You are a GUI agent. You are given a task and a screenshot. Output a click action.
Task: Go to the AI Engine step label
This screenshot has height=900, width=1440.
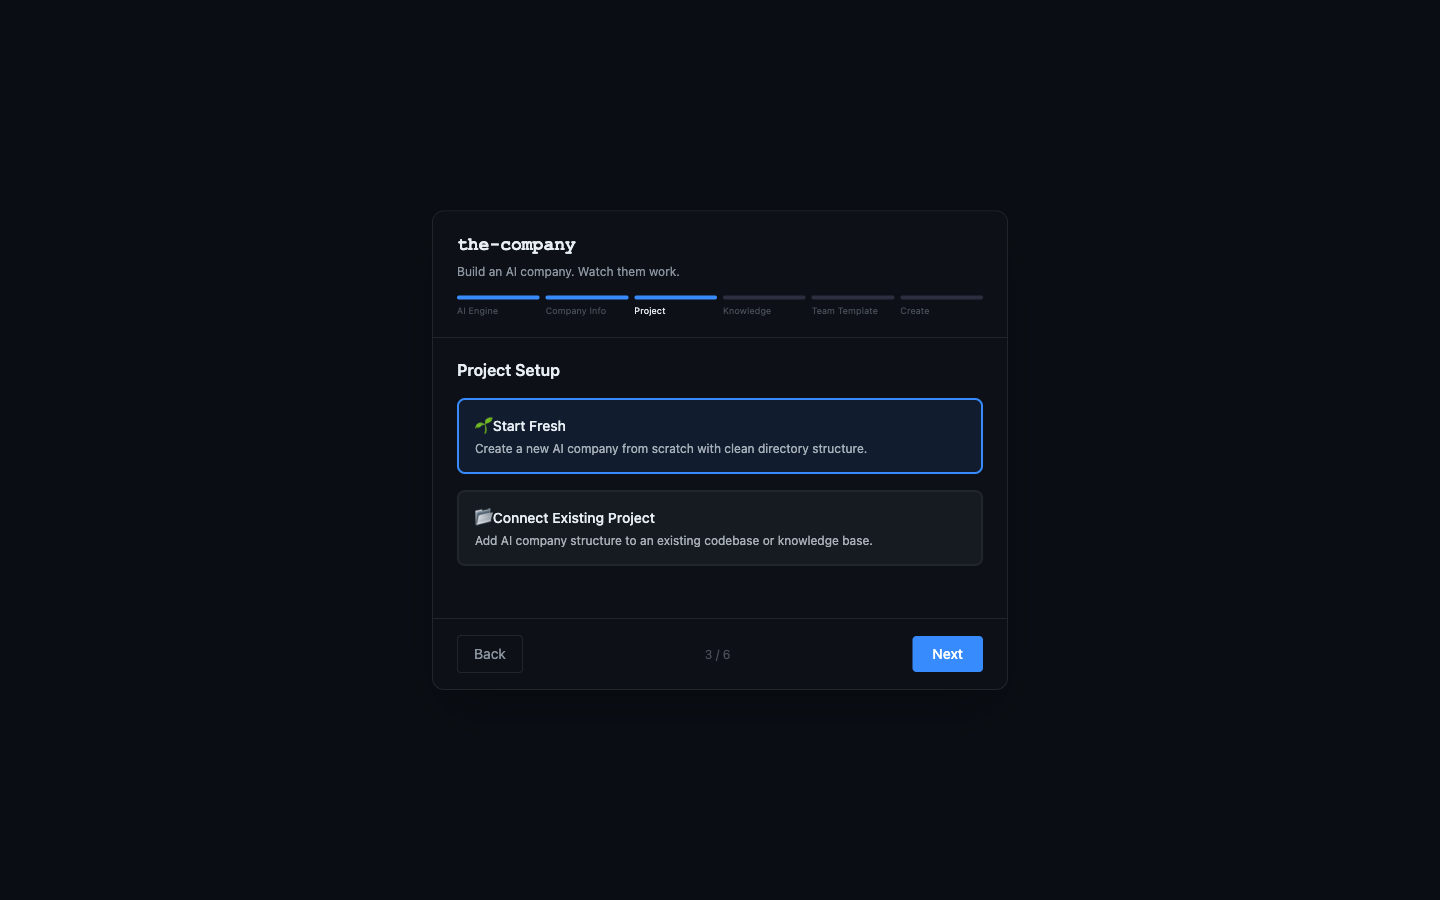coord(477,311)
